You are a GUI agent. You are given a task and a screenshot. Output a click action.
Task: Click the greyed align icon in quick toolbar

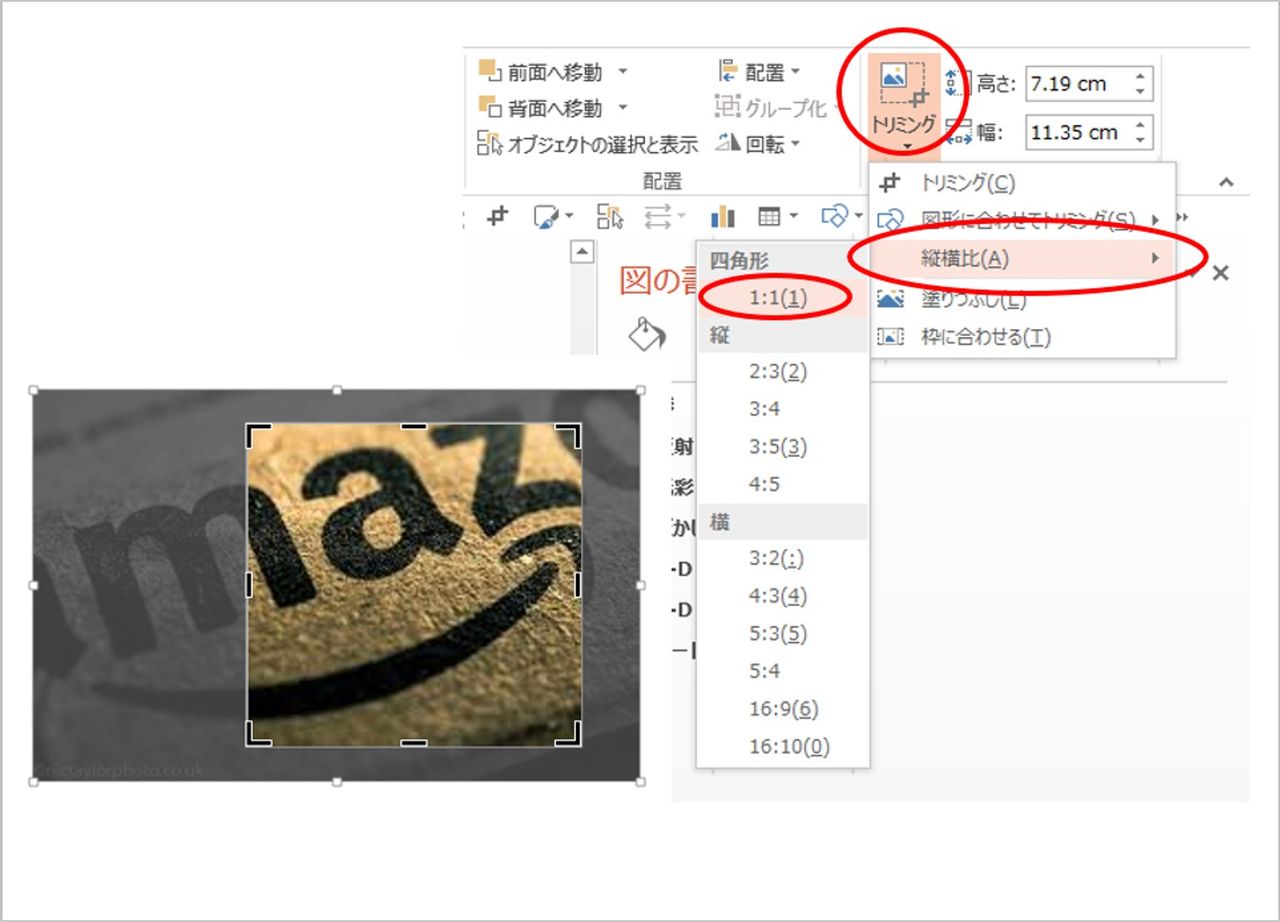(x=658, y=216)
